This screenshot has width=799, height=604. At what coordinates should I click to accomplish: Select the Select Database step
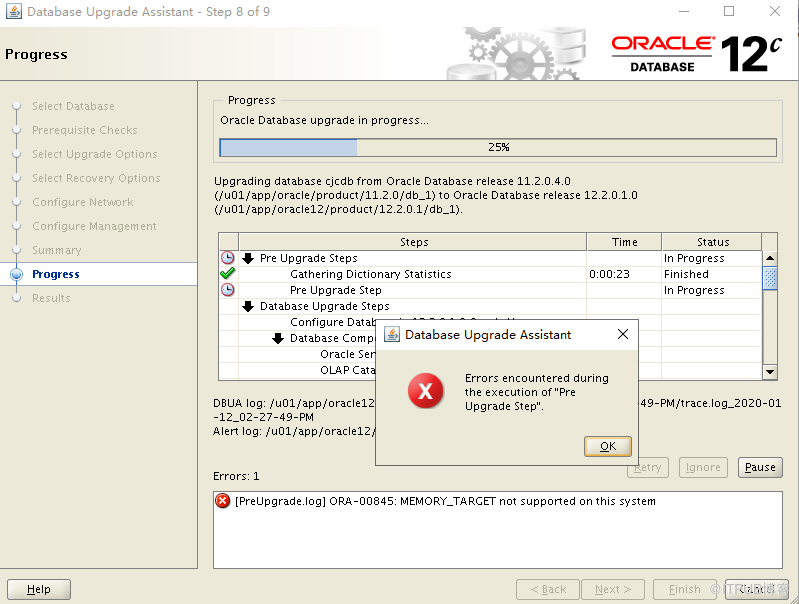coord(73,106)
